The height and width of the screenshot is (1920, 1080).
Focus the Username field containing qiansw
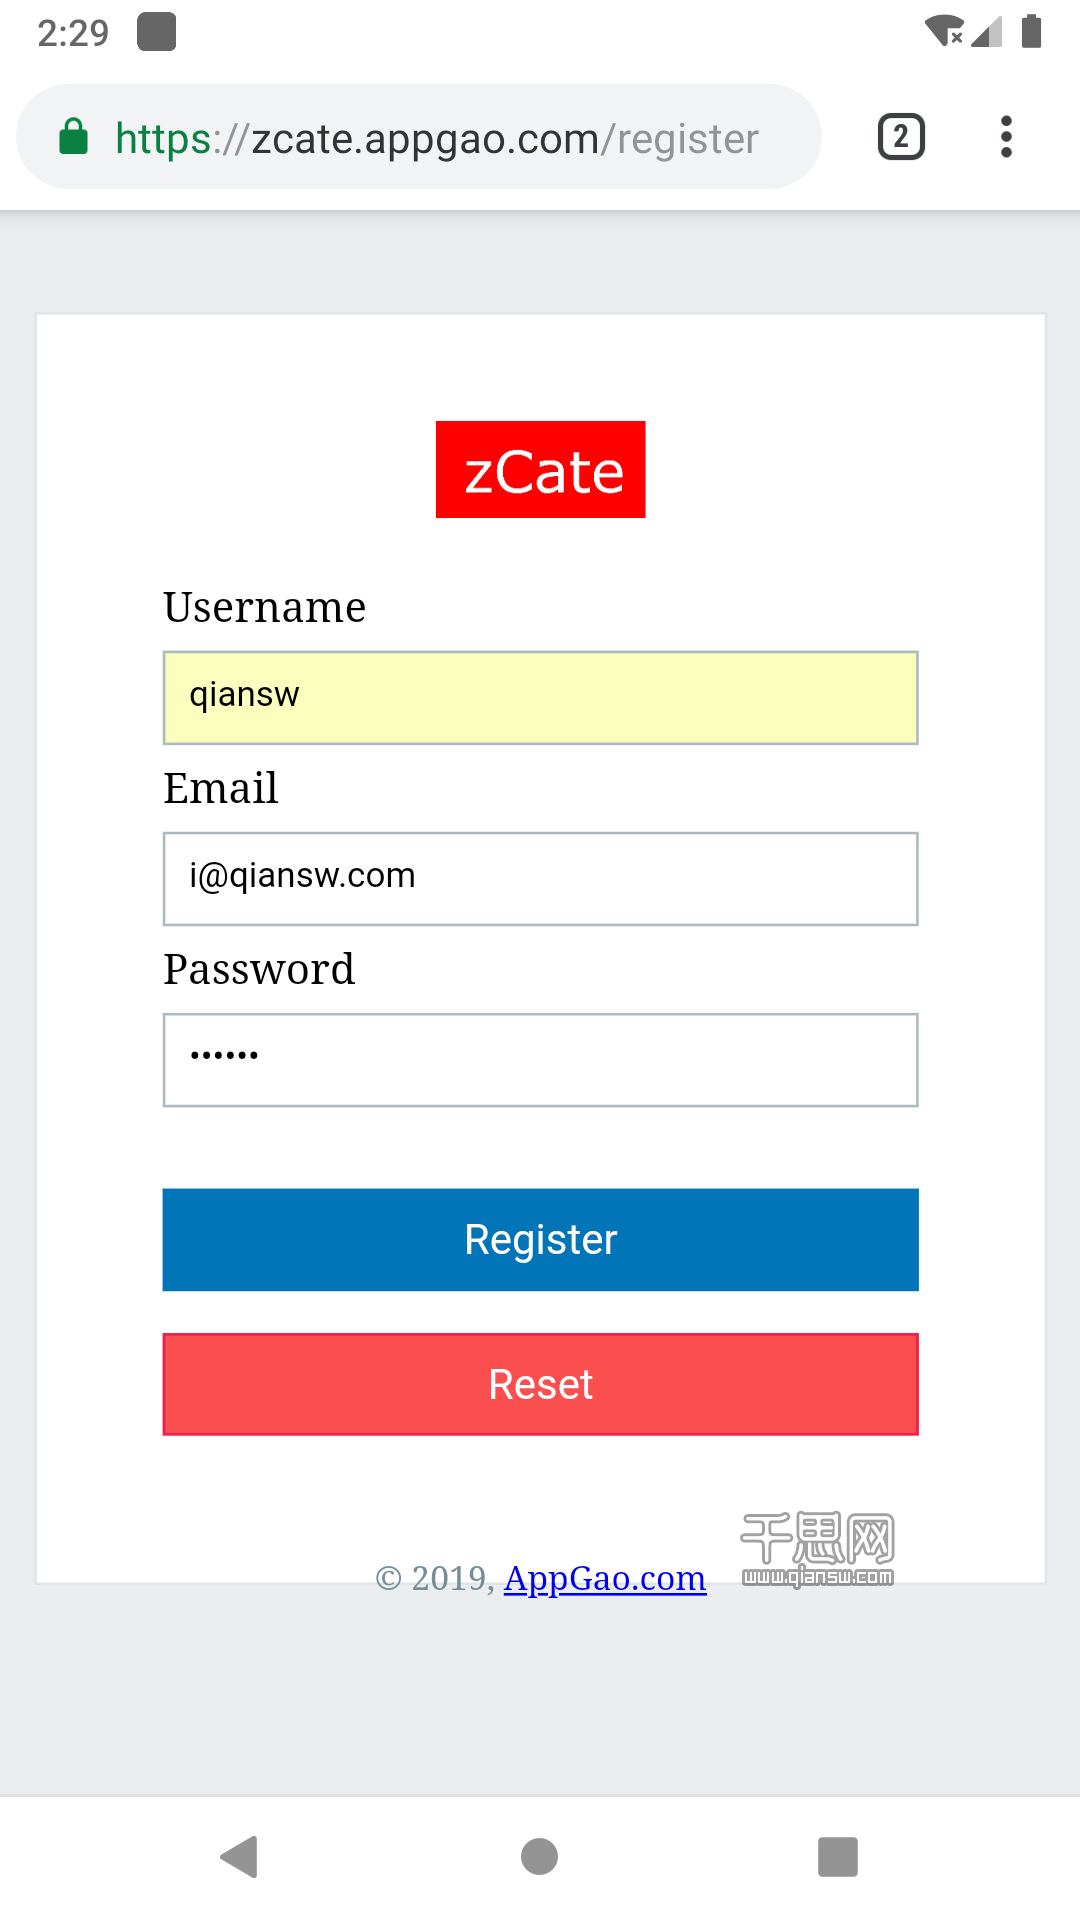pyautogui.click(x=541, y=698)
